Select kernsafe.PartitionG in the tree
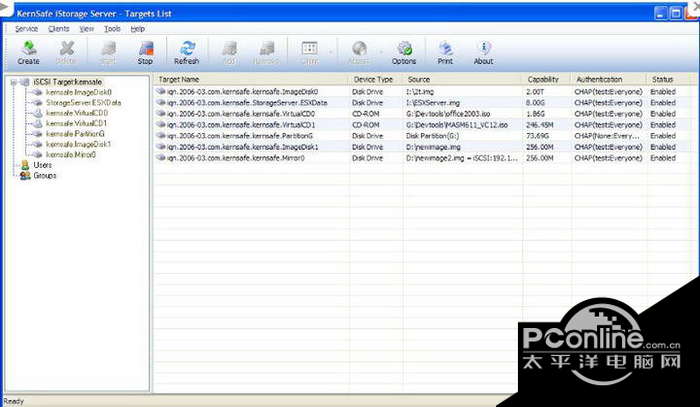Screen dimensions: 700x407 75,134
